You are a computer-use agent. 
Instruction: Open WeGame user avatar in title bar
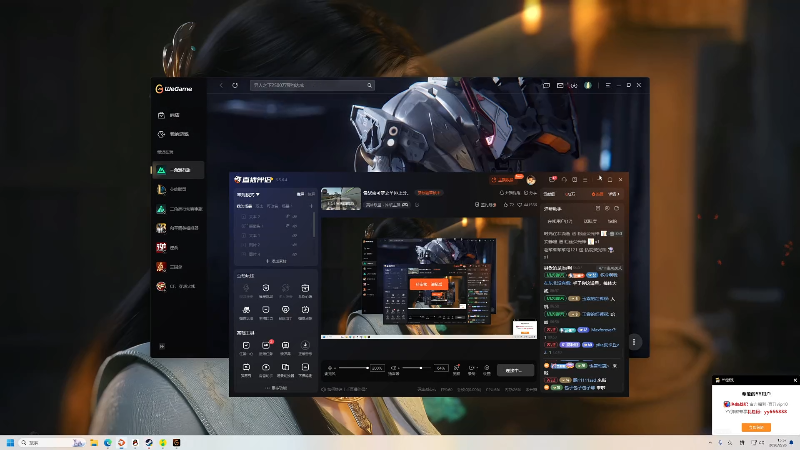coord(588,85)
